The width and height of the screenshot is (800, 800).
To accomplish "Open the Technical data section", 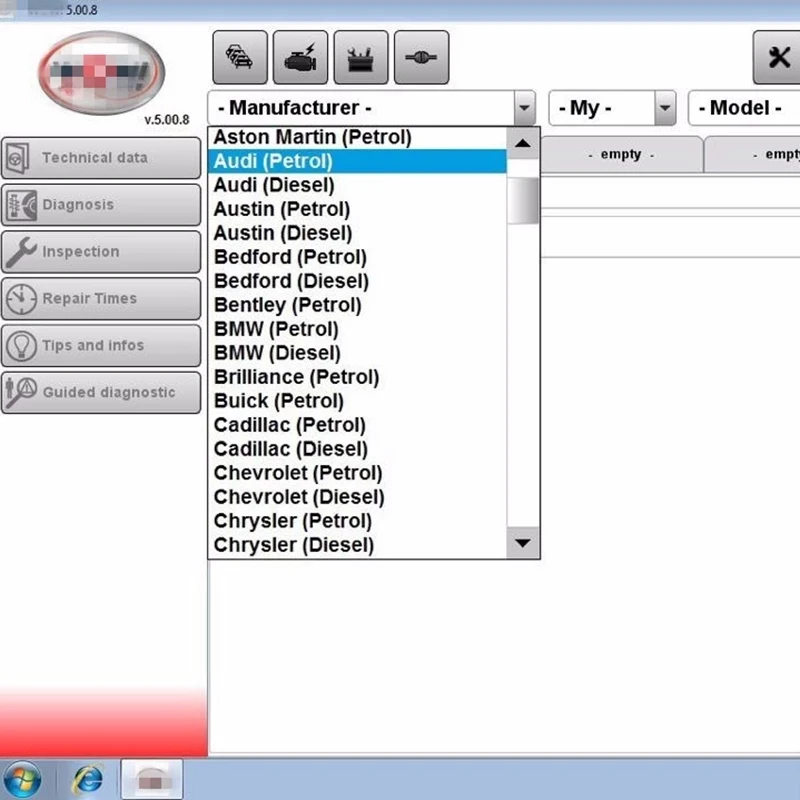I will [101, 158].
